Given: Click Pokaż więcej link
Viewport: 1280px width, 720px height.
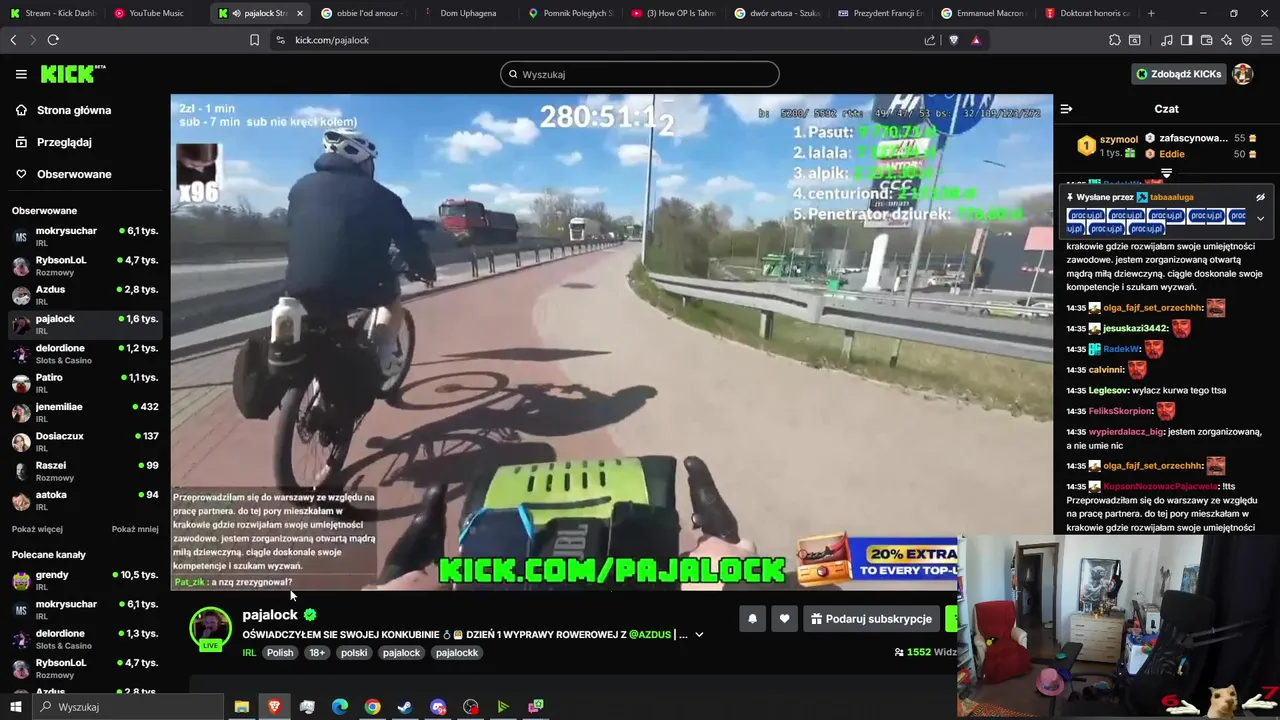Looking at the screenshot, I should (37, 529).
